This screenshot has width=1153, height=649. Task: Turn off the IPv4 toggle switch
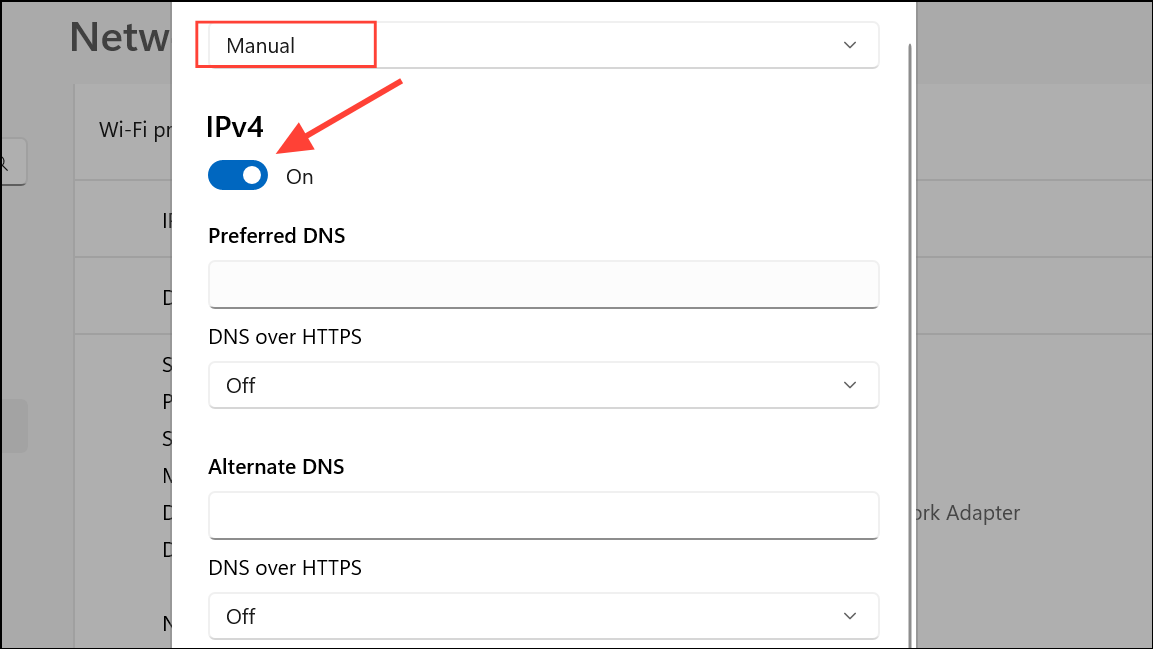click(x=238, y=176)
